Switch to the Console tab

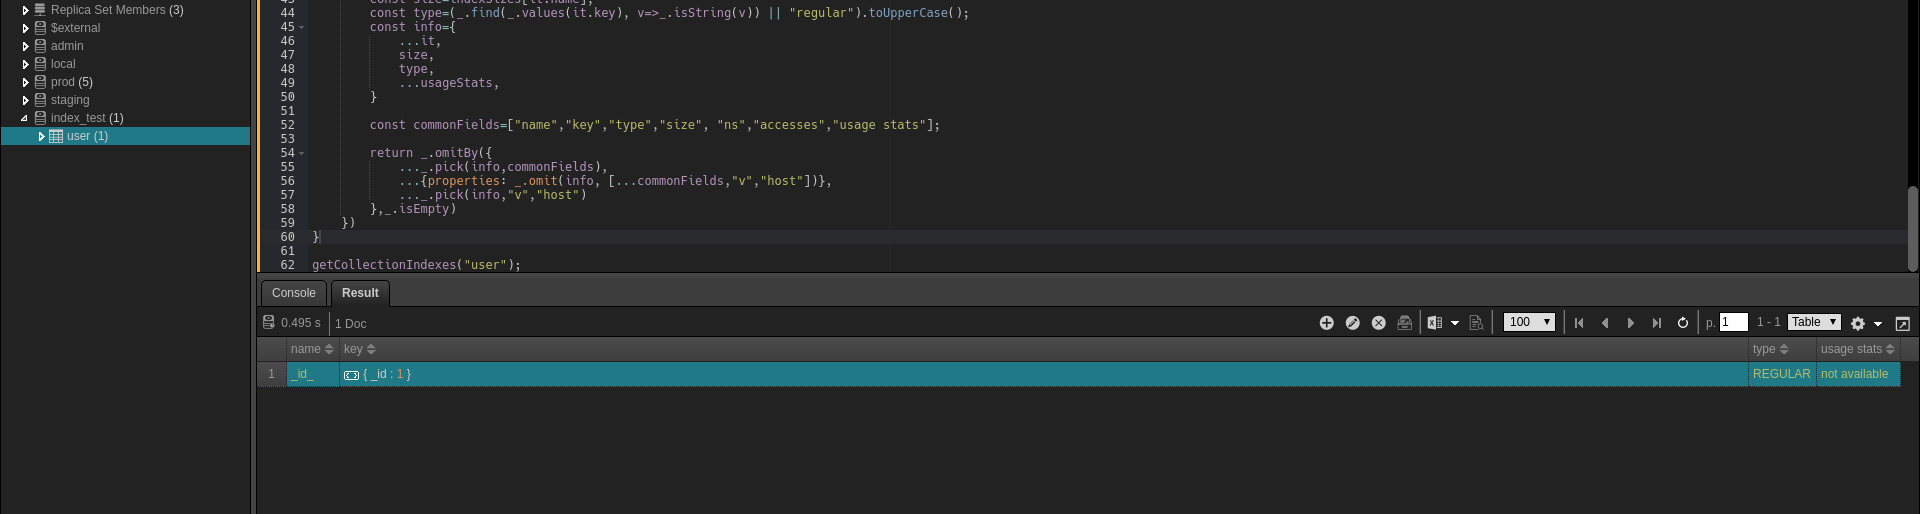294,293
